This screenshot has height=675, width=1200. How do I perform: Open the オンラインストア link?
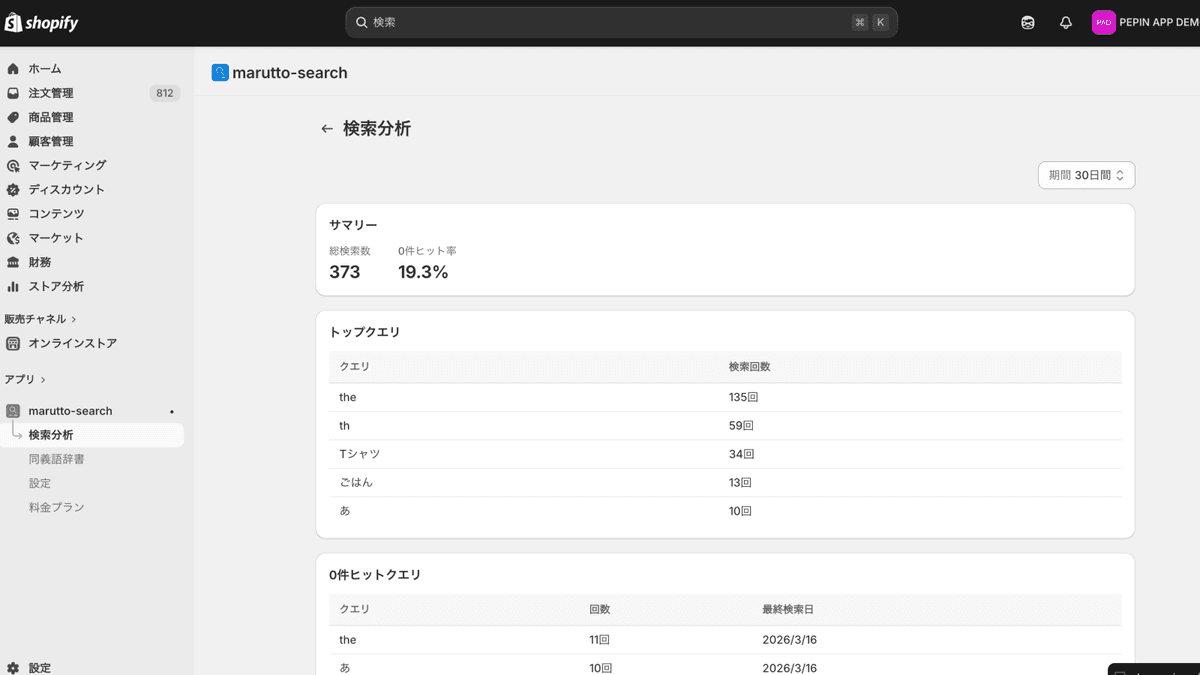point(70,342)
